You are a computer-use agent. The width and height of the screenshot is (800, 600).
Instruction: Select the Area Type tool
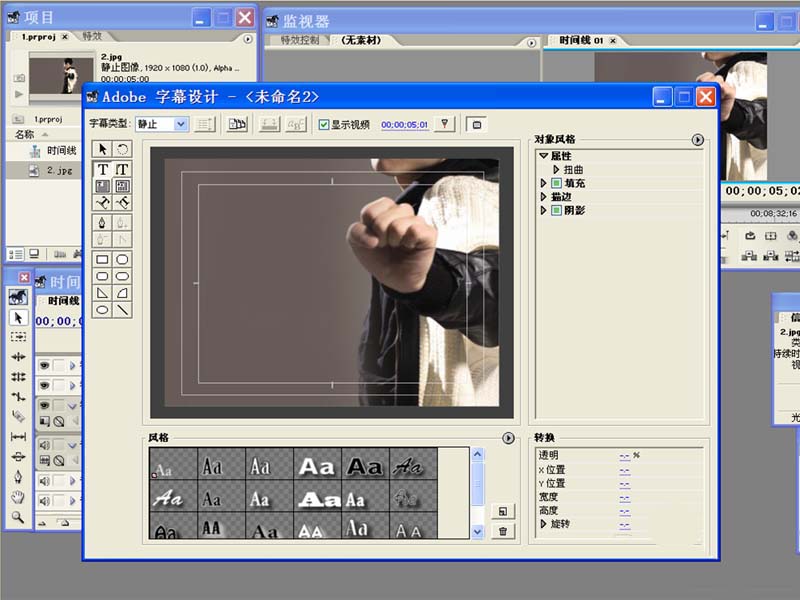[103, 186]
